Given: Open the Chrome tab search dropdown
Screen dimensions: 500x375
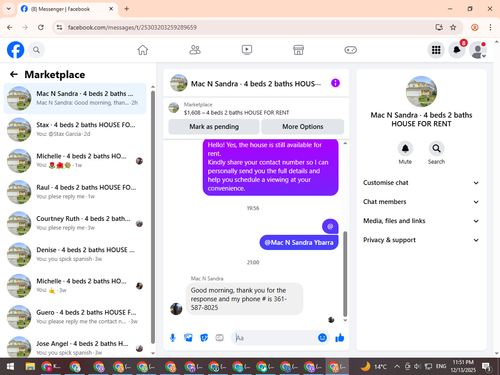Looking at the screenshot, I should (x=9, y=9).
